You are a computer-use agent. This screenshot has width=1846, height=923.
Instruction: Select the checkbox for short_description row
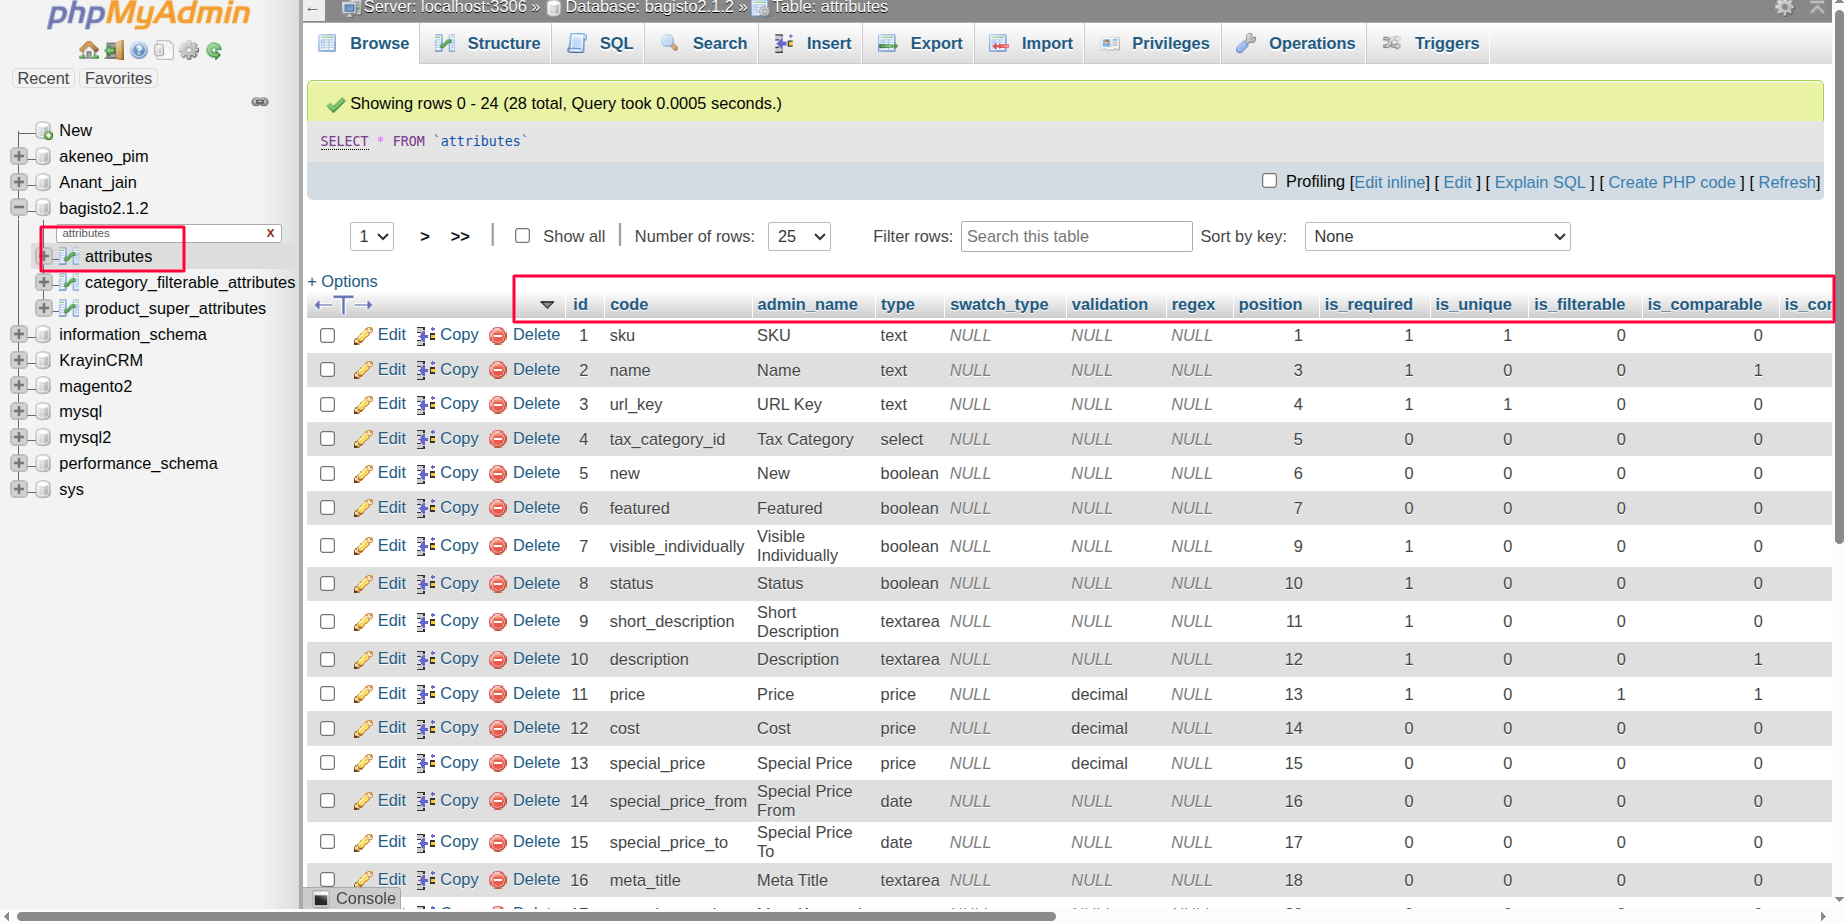[x=327, y=622]
